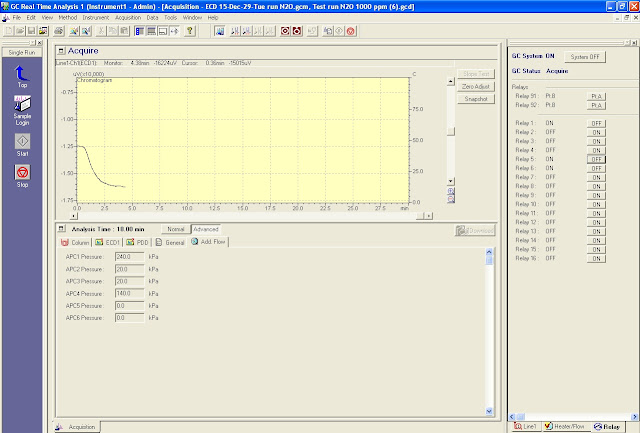Switch Relay 6 OFF
Screen dimensions: 640x433
[x=596, y=168]
